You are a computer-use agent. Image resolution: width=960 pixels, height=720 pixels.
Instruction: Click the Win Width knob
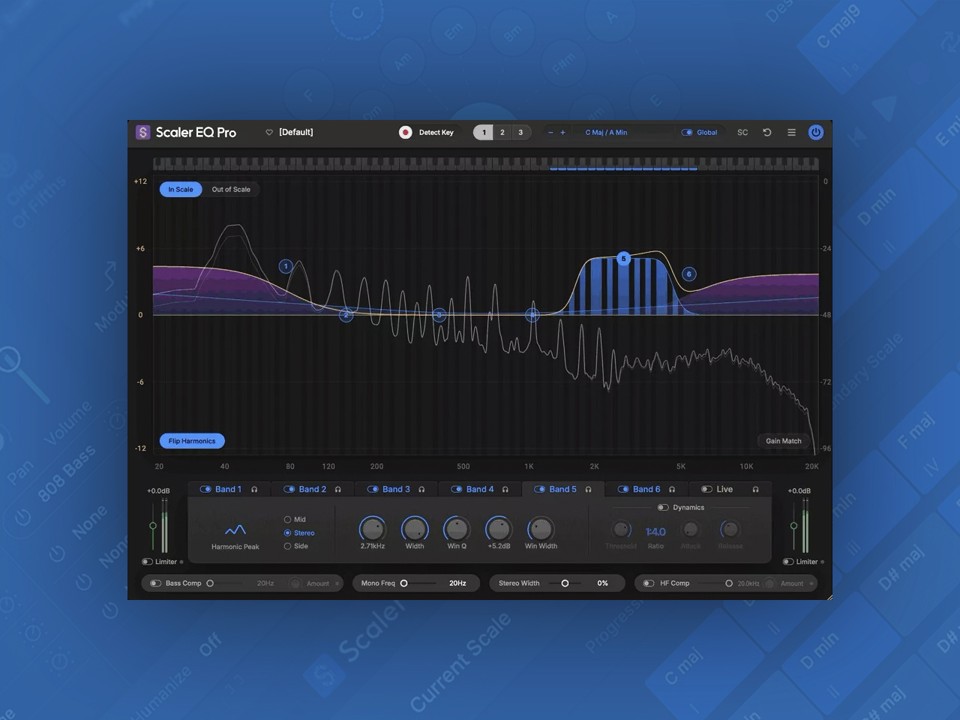pyautogui.click(x=541, y=529)
